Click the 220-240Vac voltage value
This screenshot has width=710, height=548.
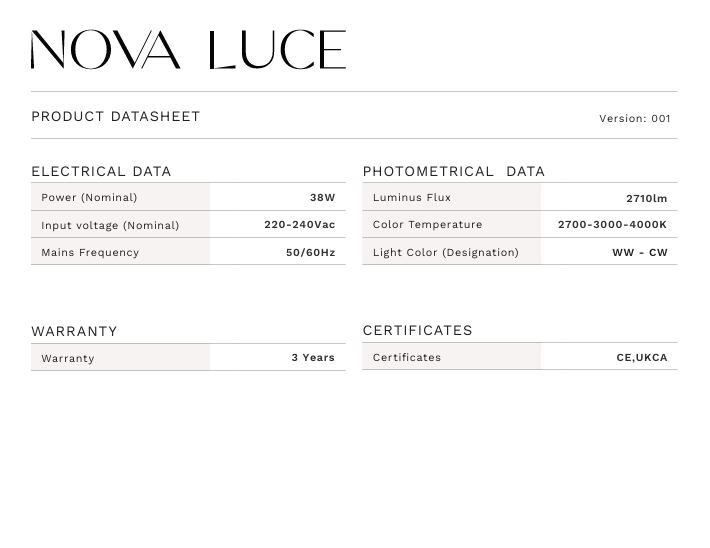pyautogui.click(x=299, y=225)
